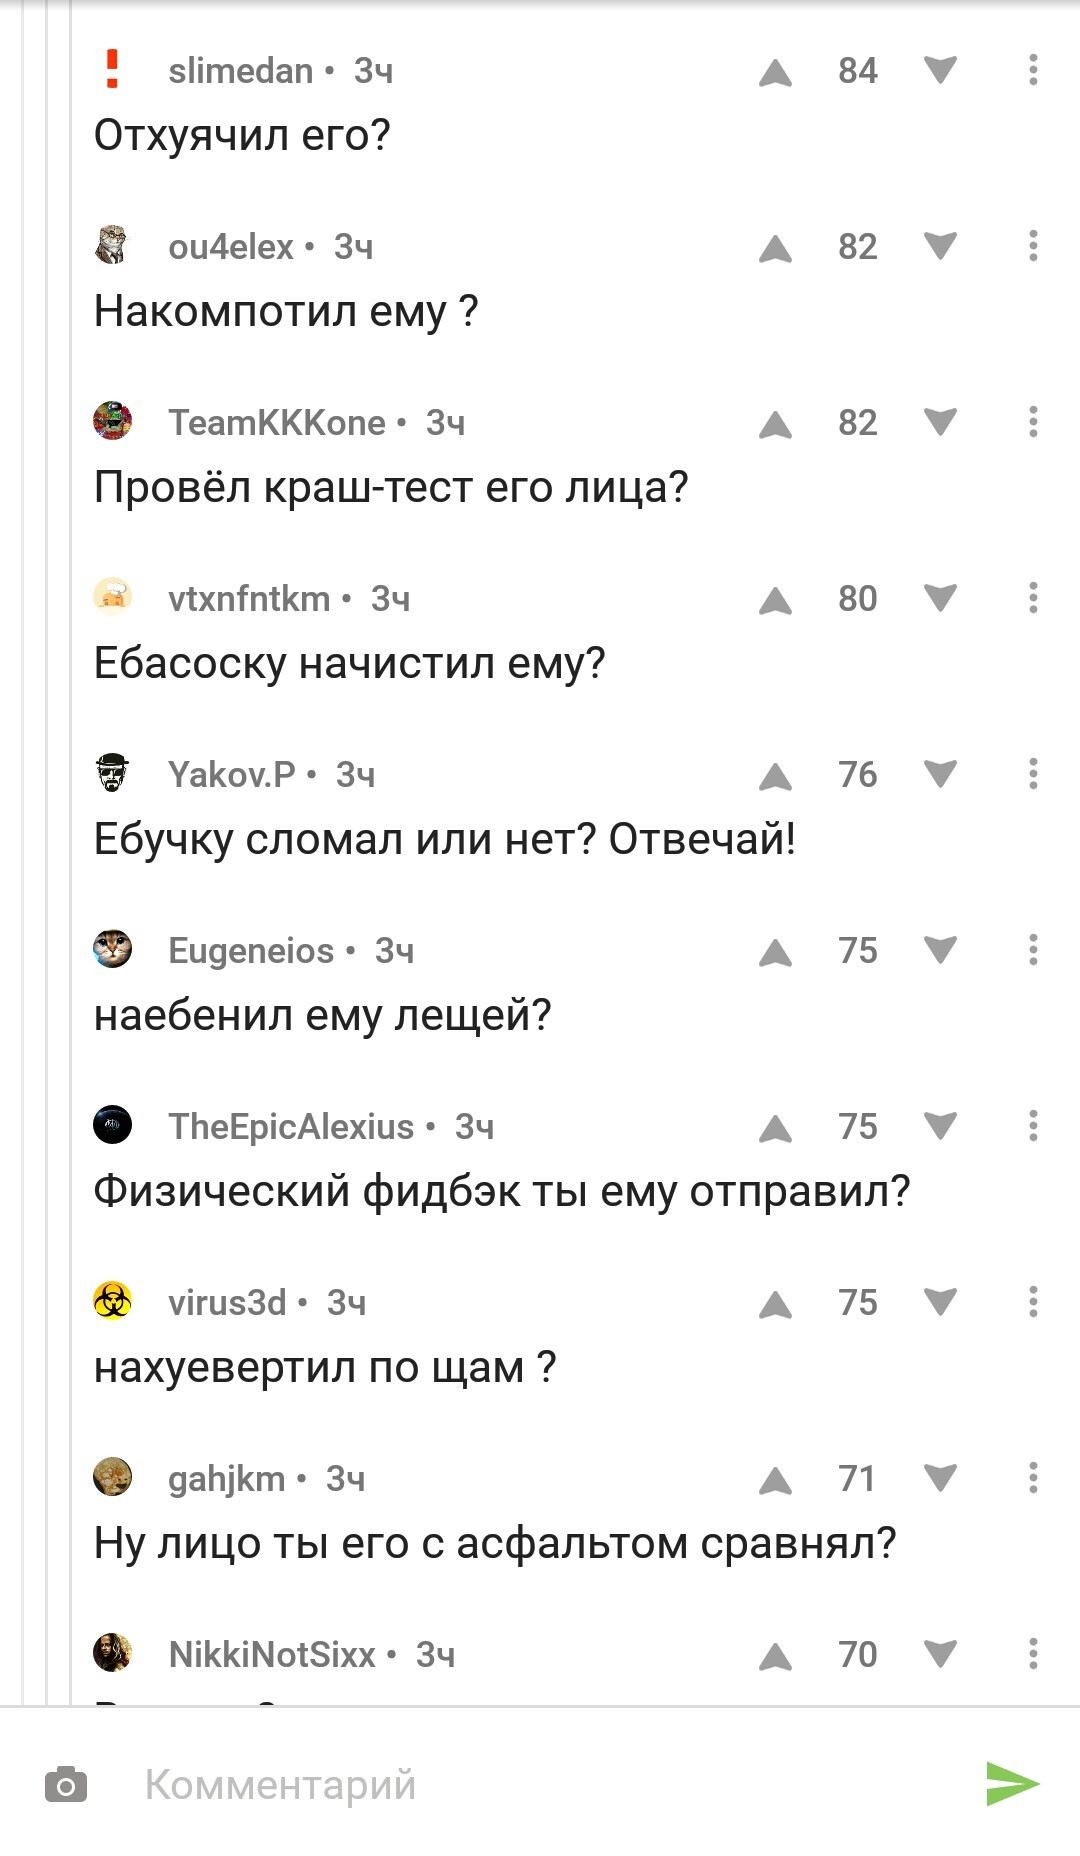Downvote virus3d's comment
Image resolution: width=1080 pixels, height=1856 pixels.
click(940, 1302)
